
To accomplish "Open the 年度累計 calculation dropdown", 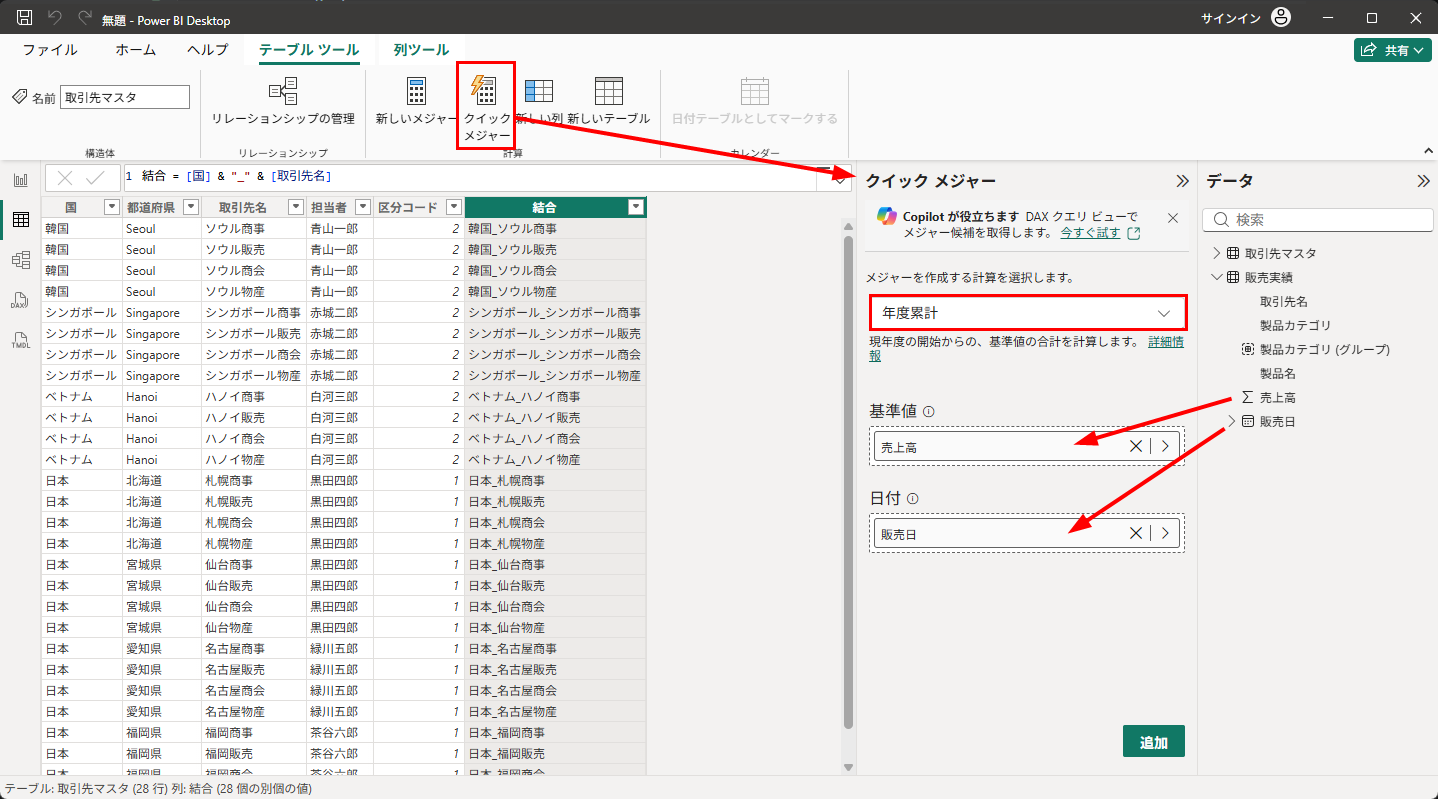I will 1028,313.
